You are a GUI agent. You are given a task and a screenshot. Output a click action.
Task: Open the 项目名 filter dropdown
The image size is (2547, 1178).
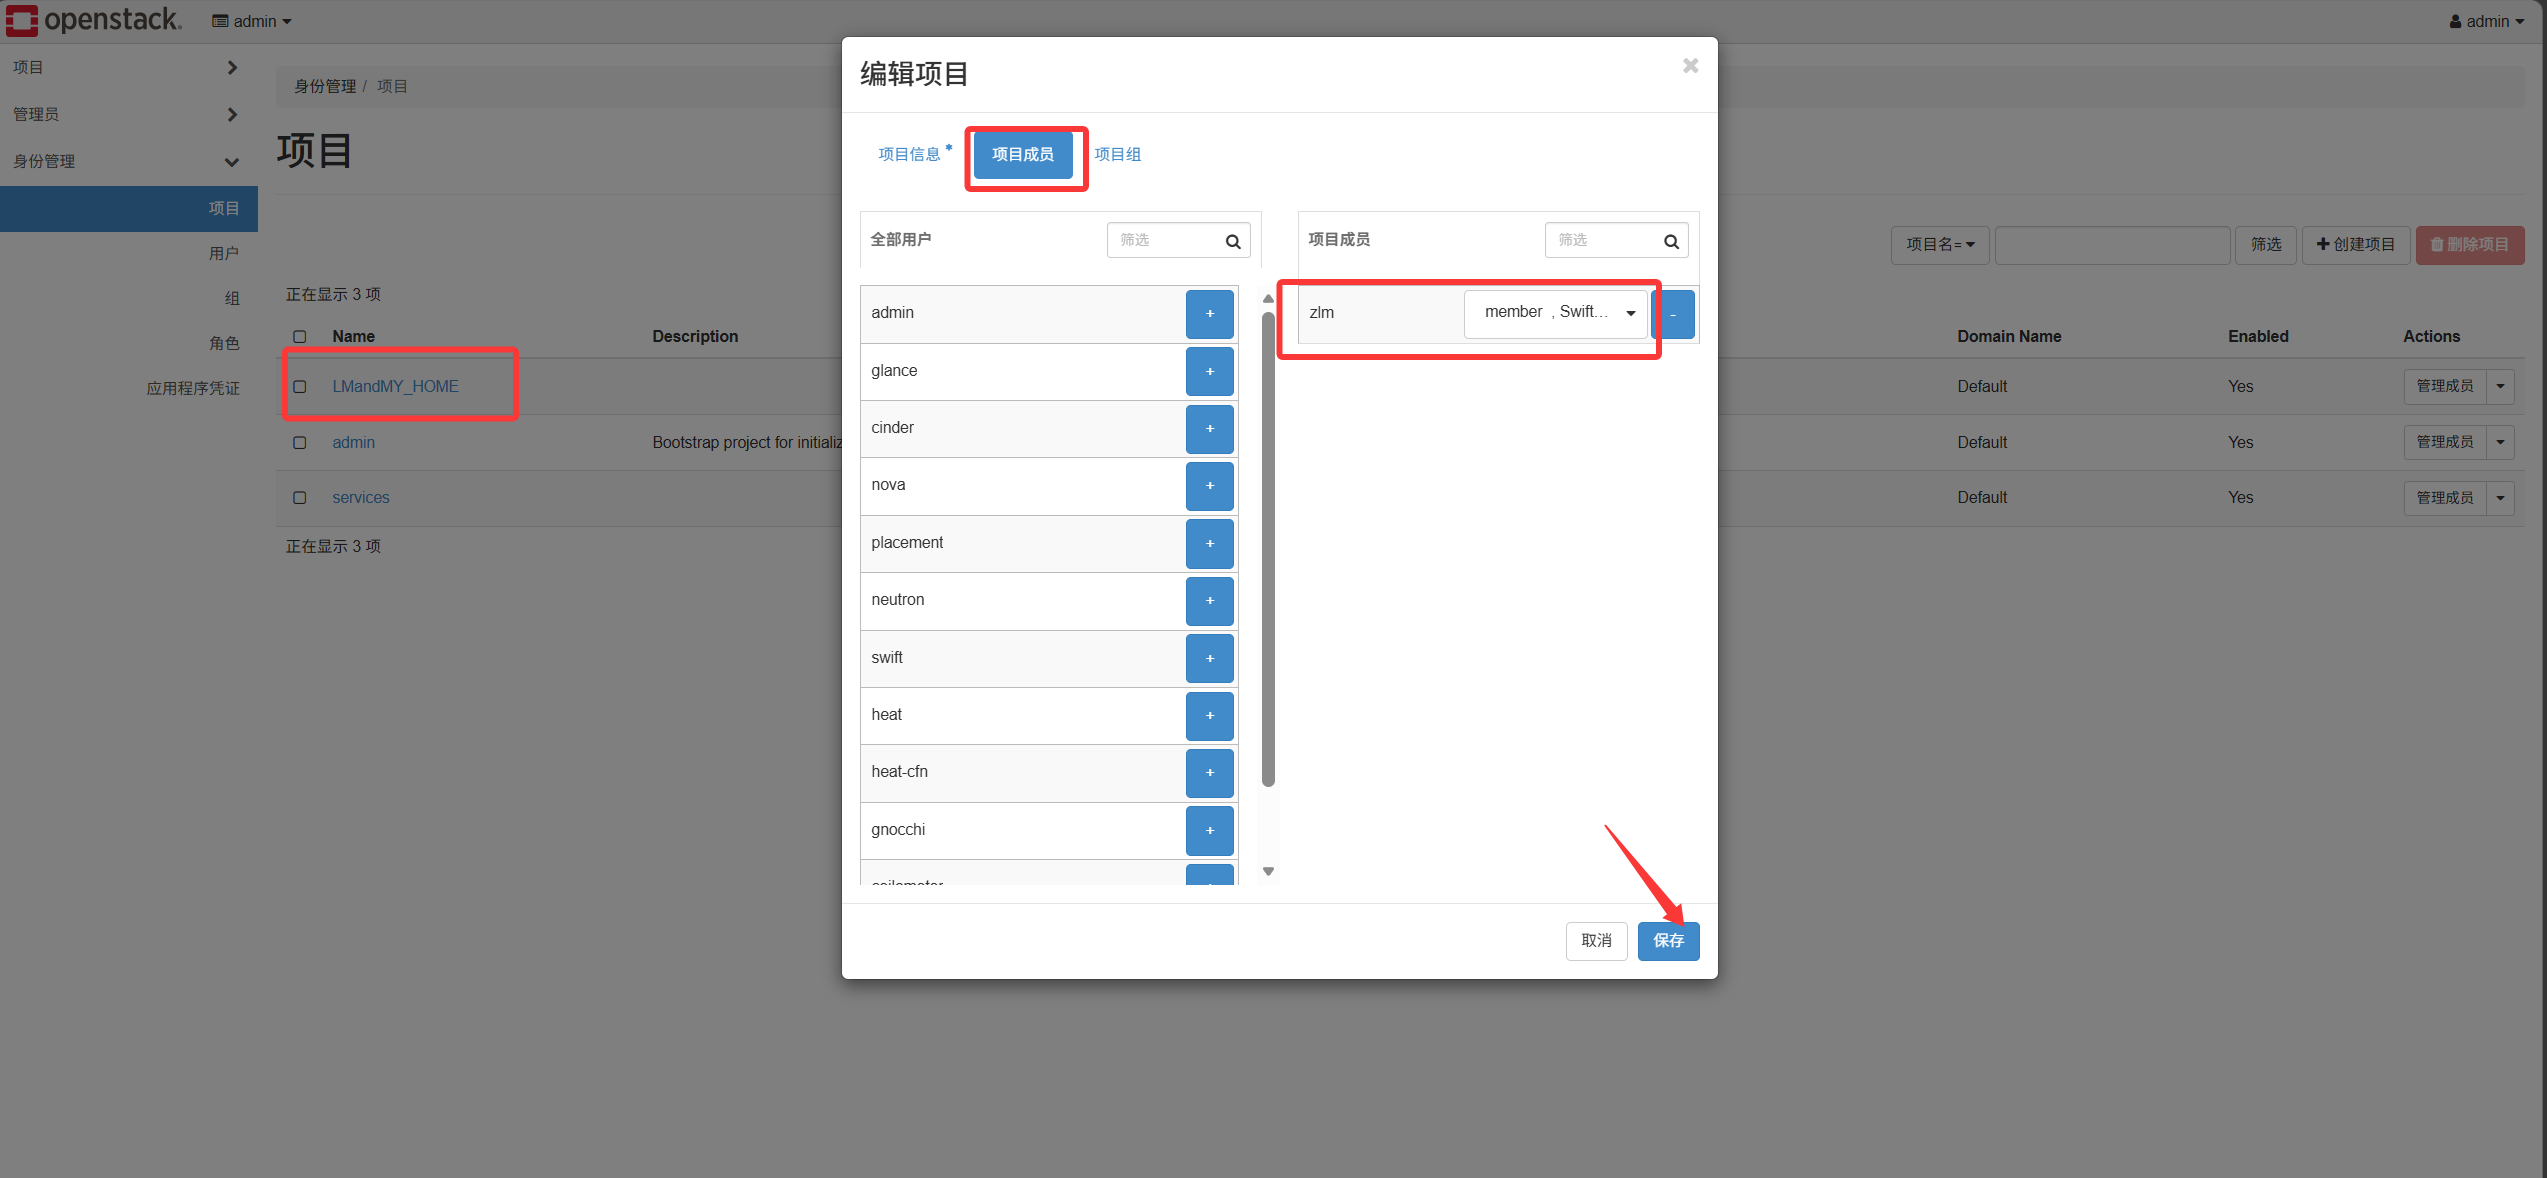1940,245
